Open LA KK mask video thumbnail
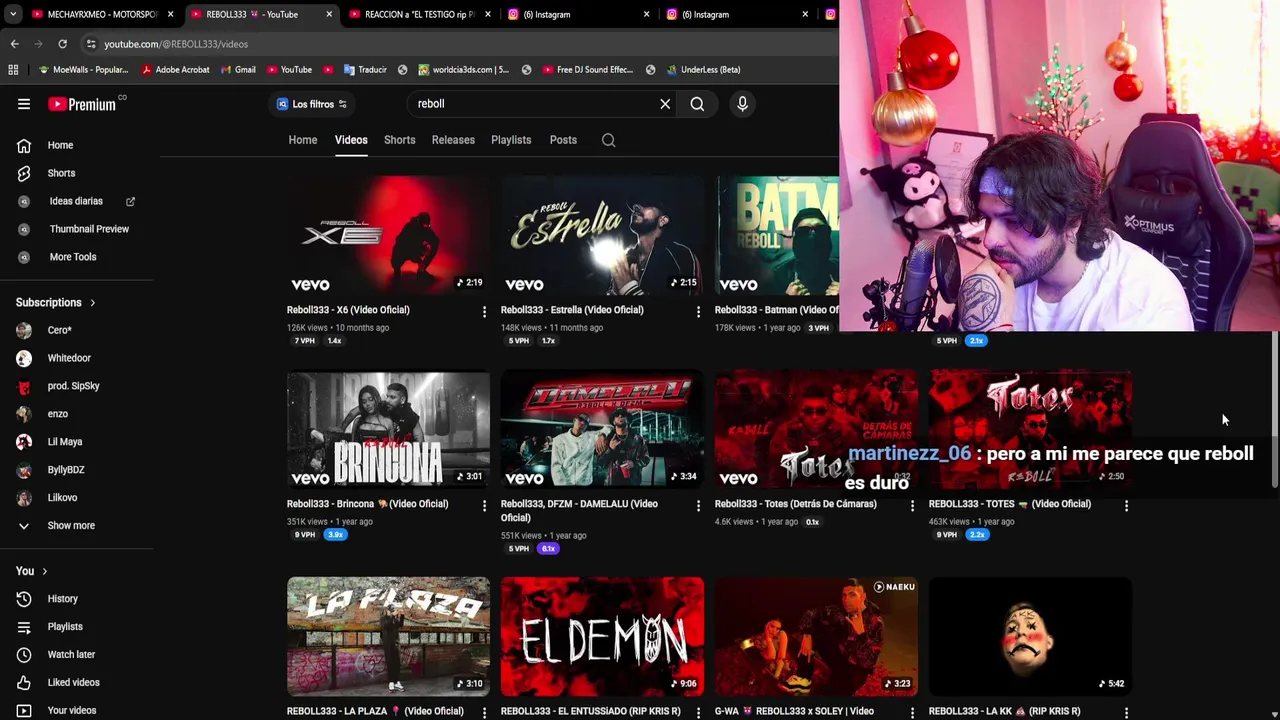Image resolution: width=1280 pixels, height=720 pixels. [x=1030, y=636]
